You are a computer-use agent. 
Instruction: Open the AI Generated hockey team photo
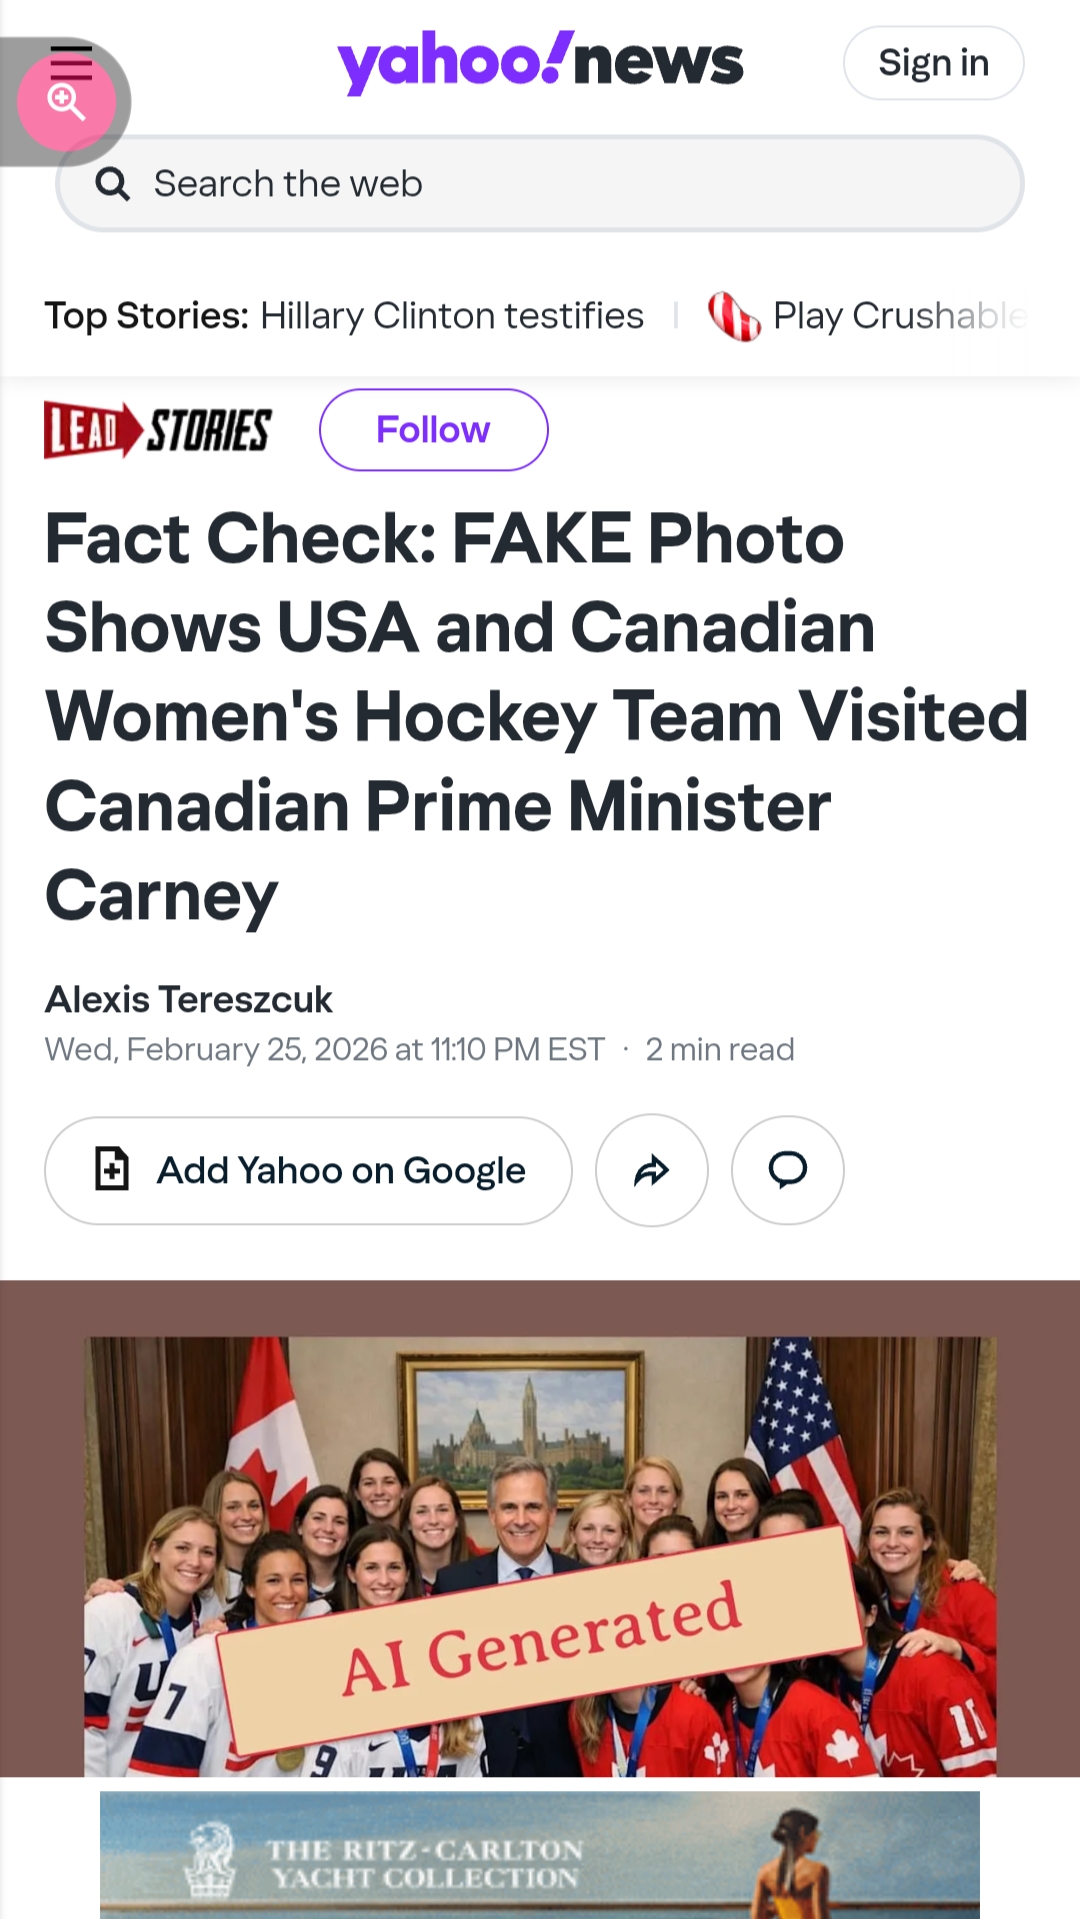coord(540,1555)
